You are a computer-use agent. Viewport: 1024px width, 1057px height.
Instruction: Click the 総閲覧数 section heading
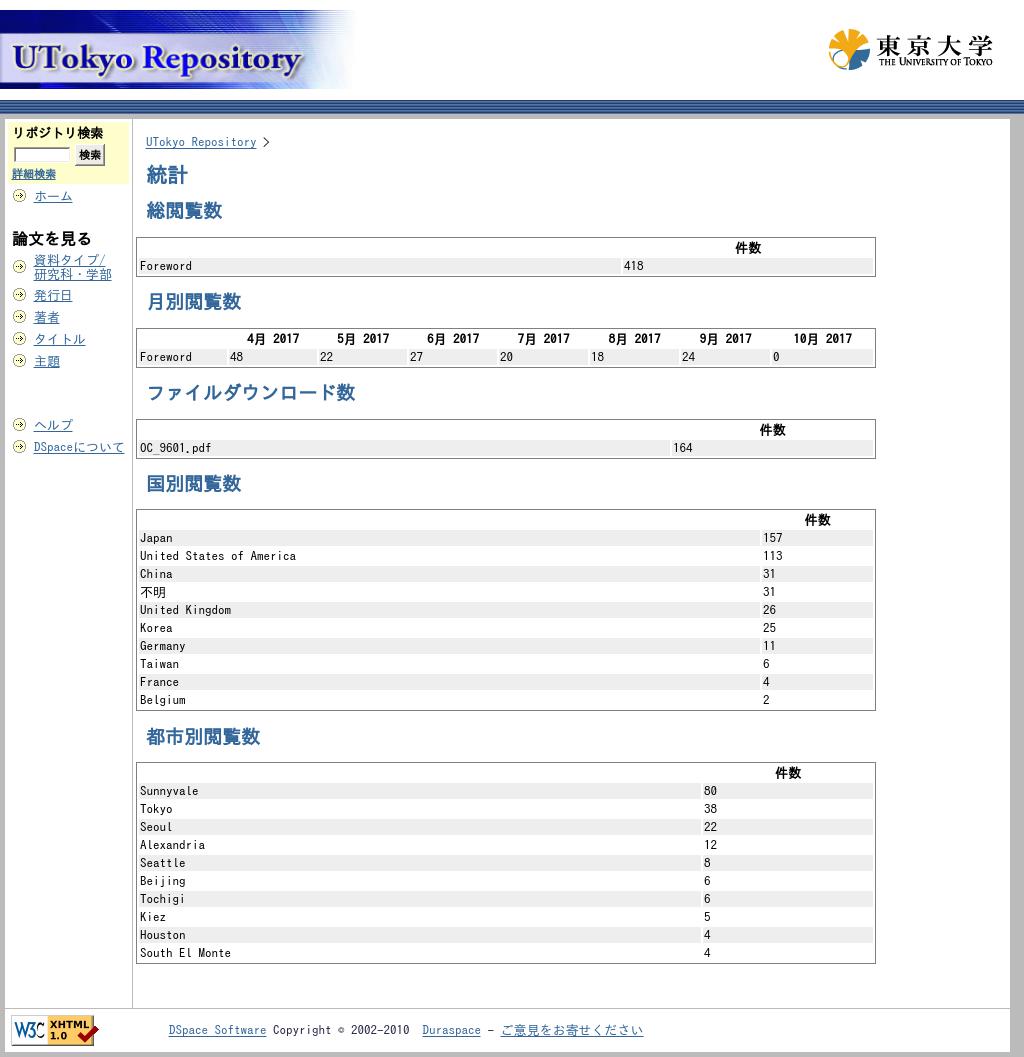[x=184, y=210]
